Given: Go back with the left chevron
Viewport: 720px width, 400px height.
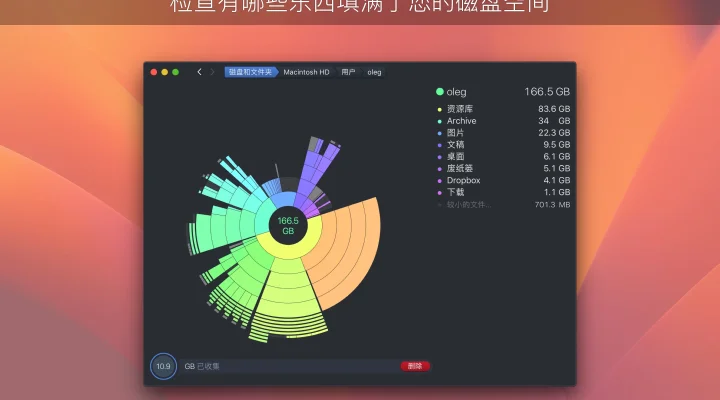Looking at the screenshot, I should tap(199, 72).
